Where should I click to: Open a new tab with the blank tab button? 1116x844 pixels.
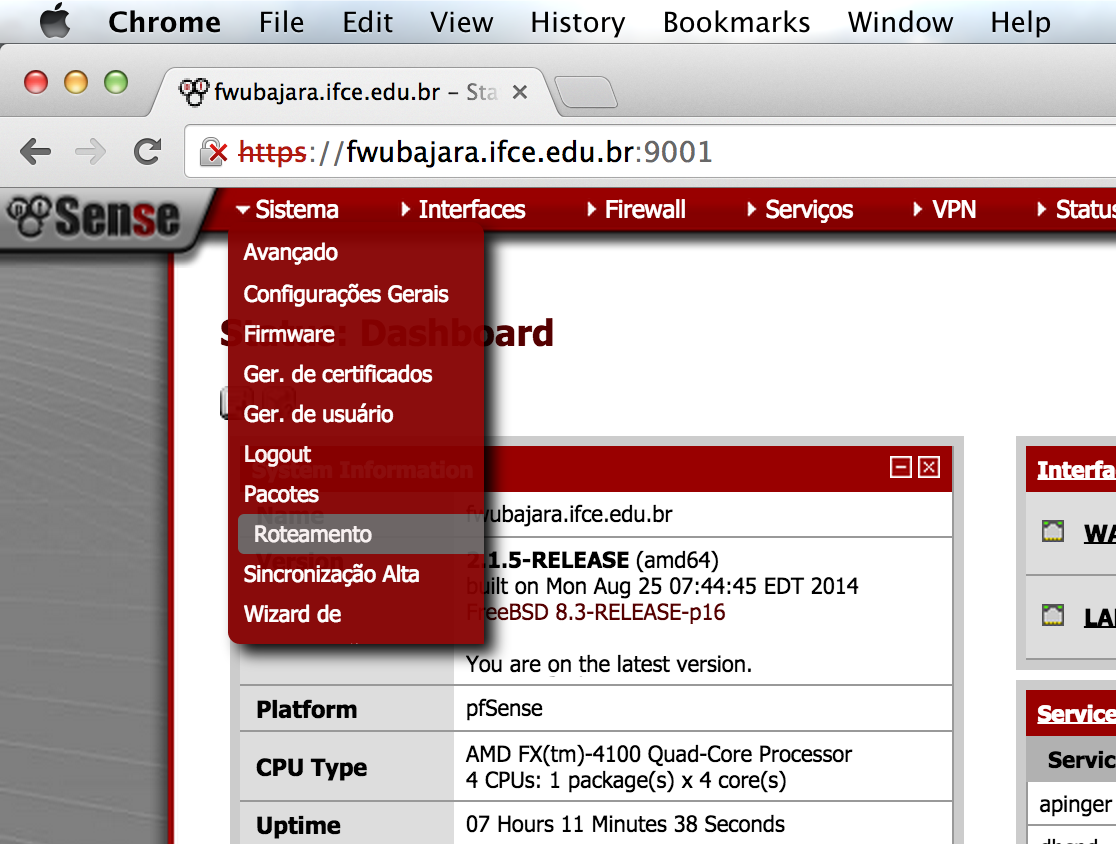586,93
